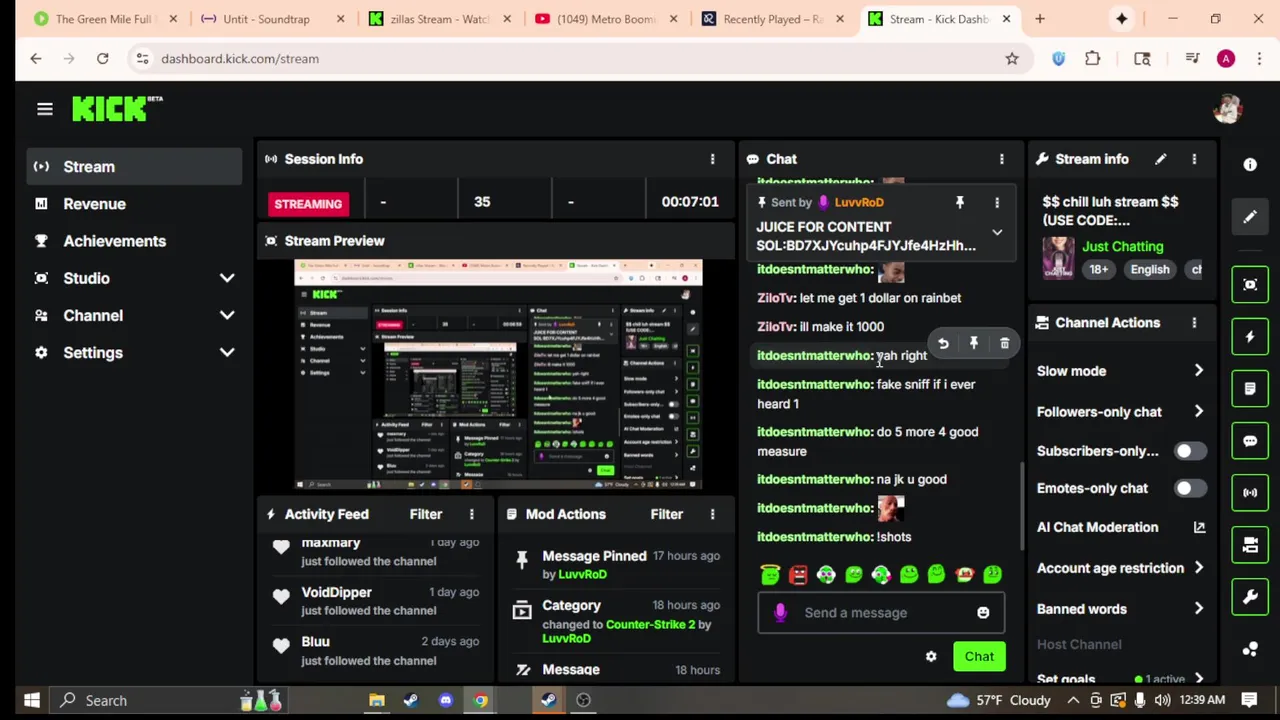Unpin the pinned chat message
Viewport: 1280px width, 720px height.
point(959,202)
